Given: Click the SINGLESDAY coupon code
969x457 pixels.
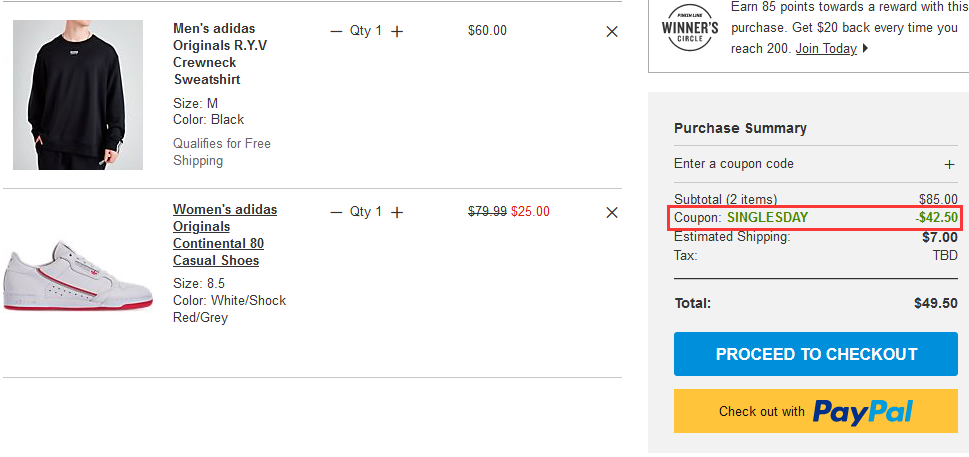Looking at the screenshot, I should 768,217.
